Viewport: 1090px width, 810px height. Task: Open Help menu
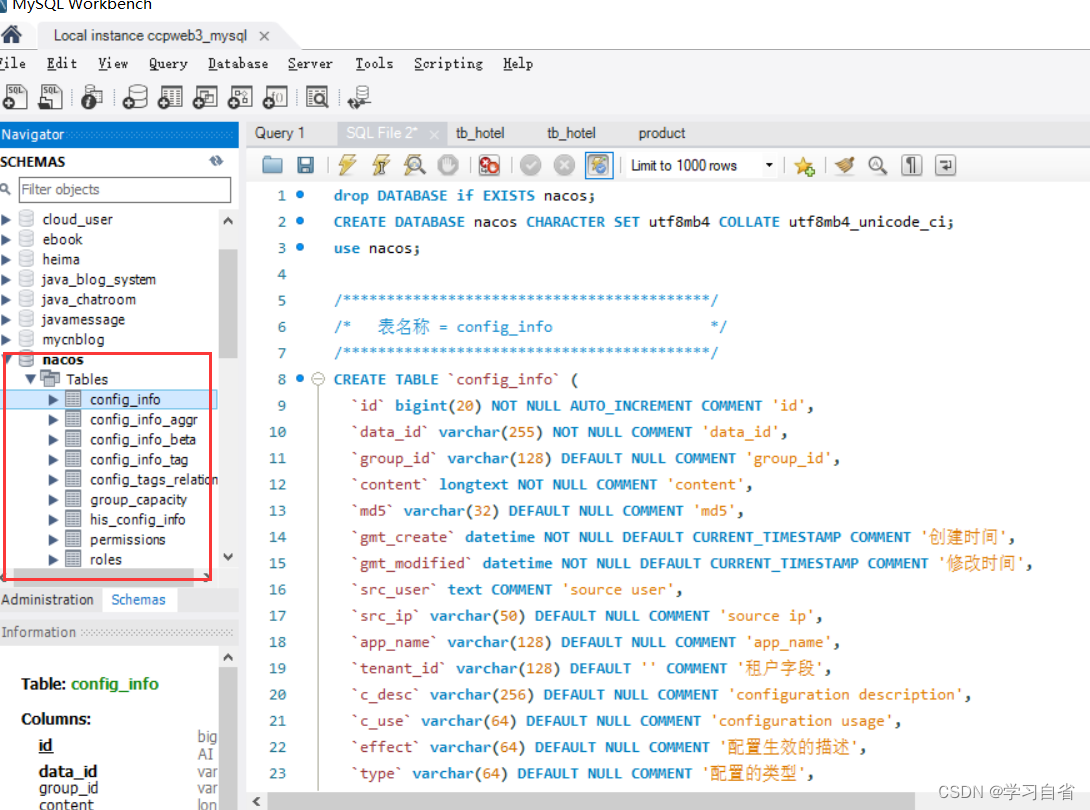[518, 63]
